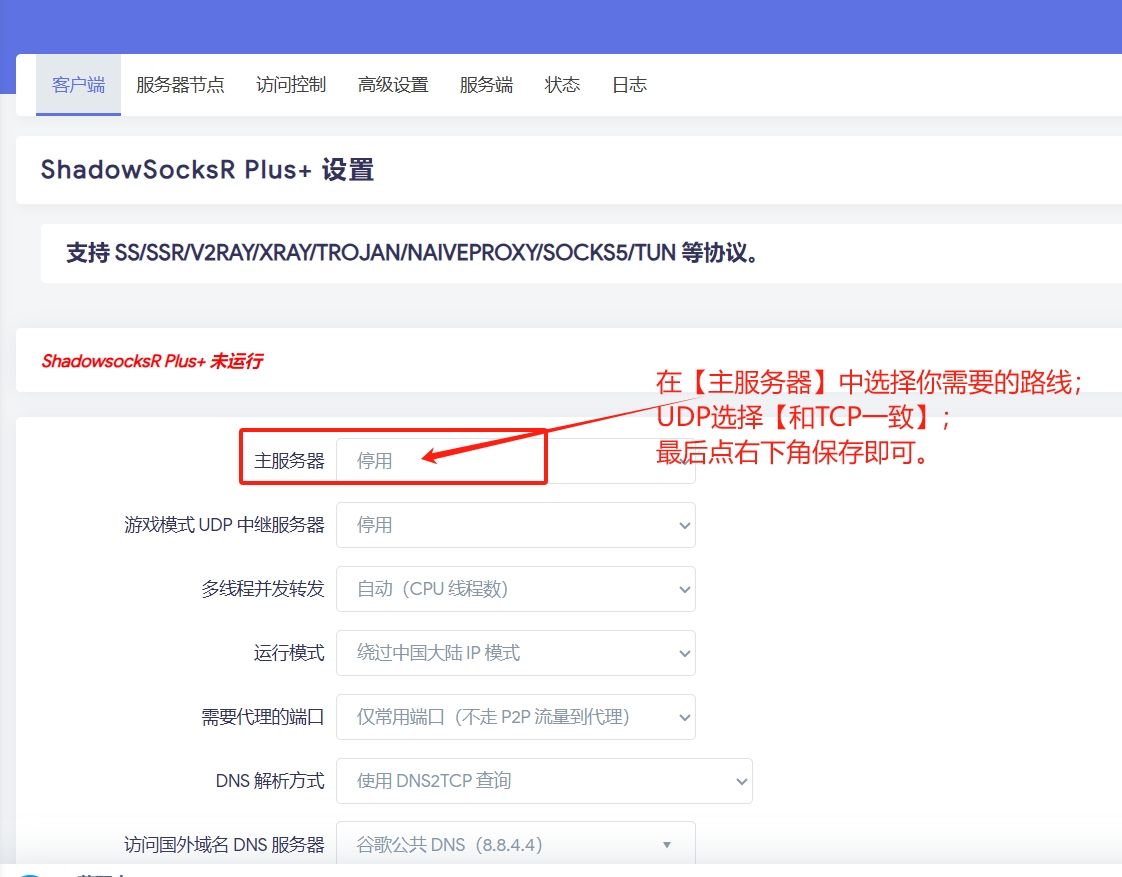Open the 访问控制 tab
The image size is (1122, 877).
(291, 85)
